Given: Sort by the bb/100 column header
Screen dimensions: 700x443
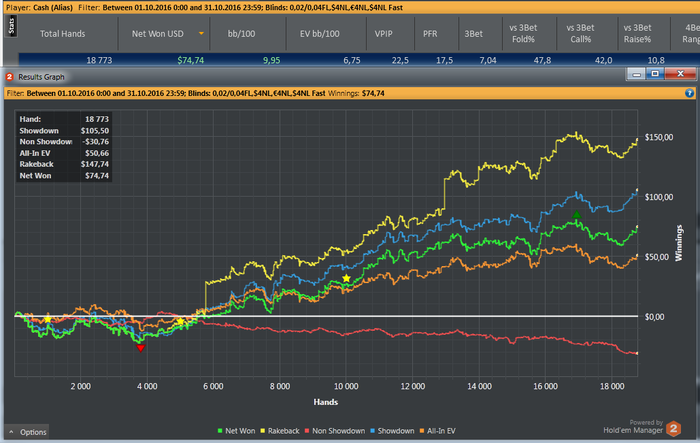Looking at the screenshot, I should [x=242, y=33].
